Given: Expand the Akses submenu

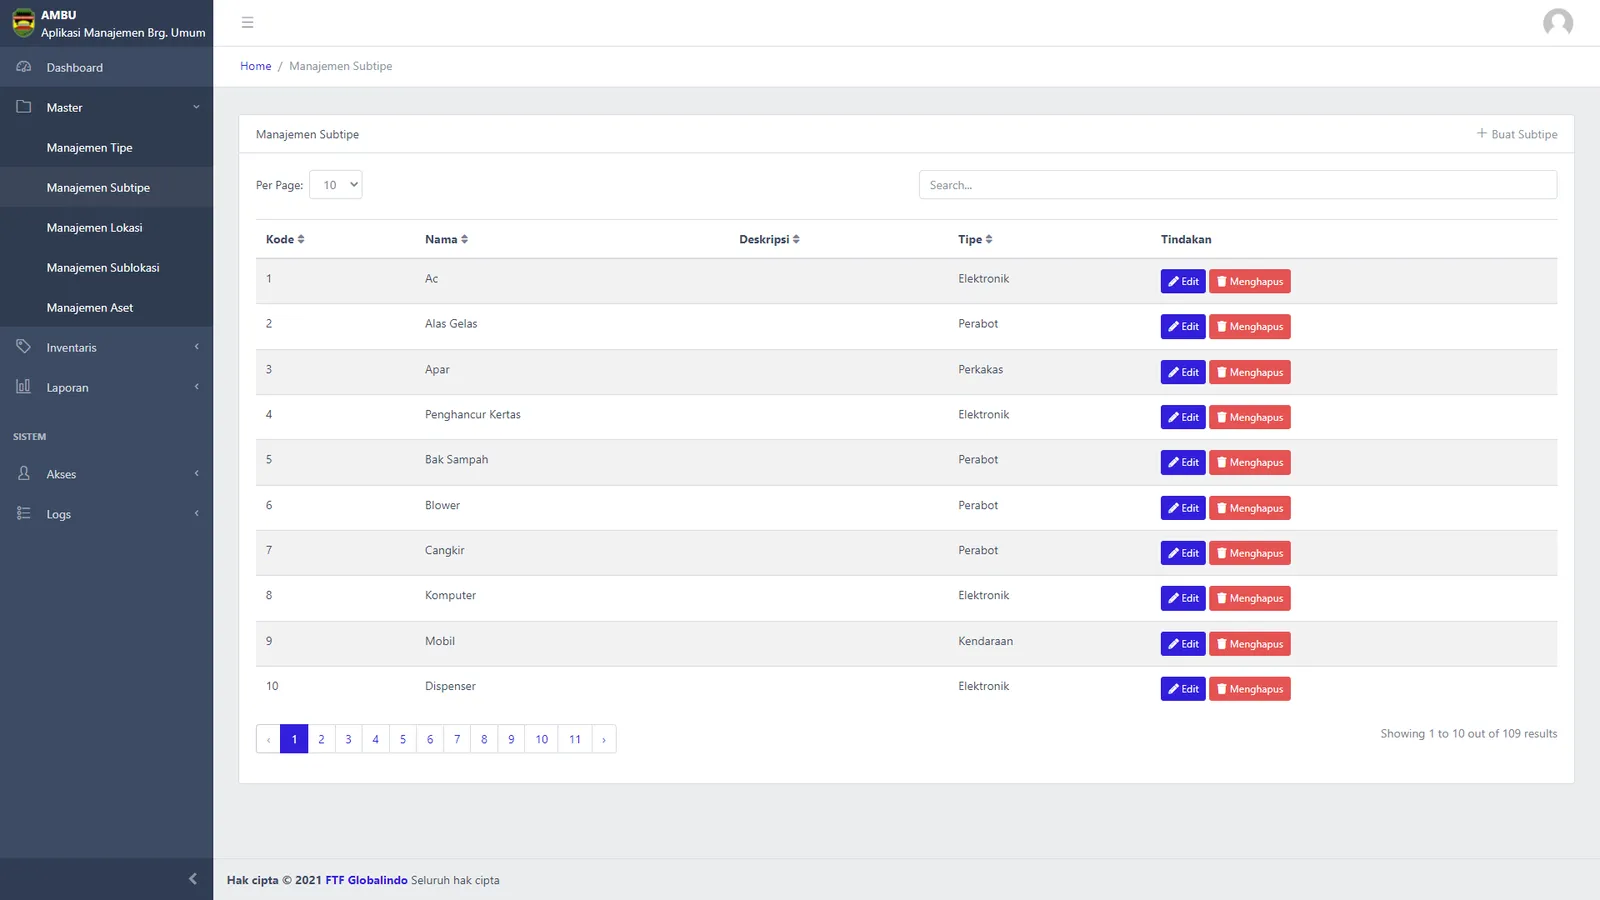Looking at the screenshot, I should click(196, 474).
